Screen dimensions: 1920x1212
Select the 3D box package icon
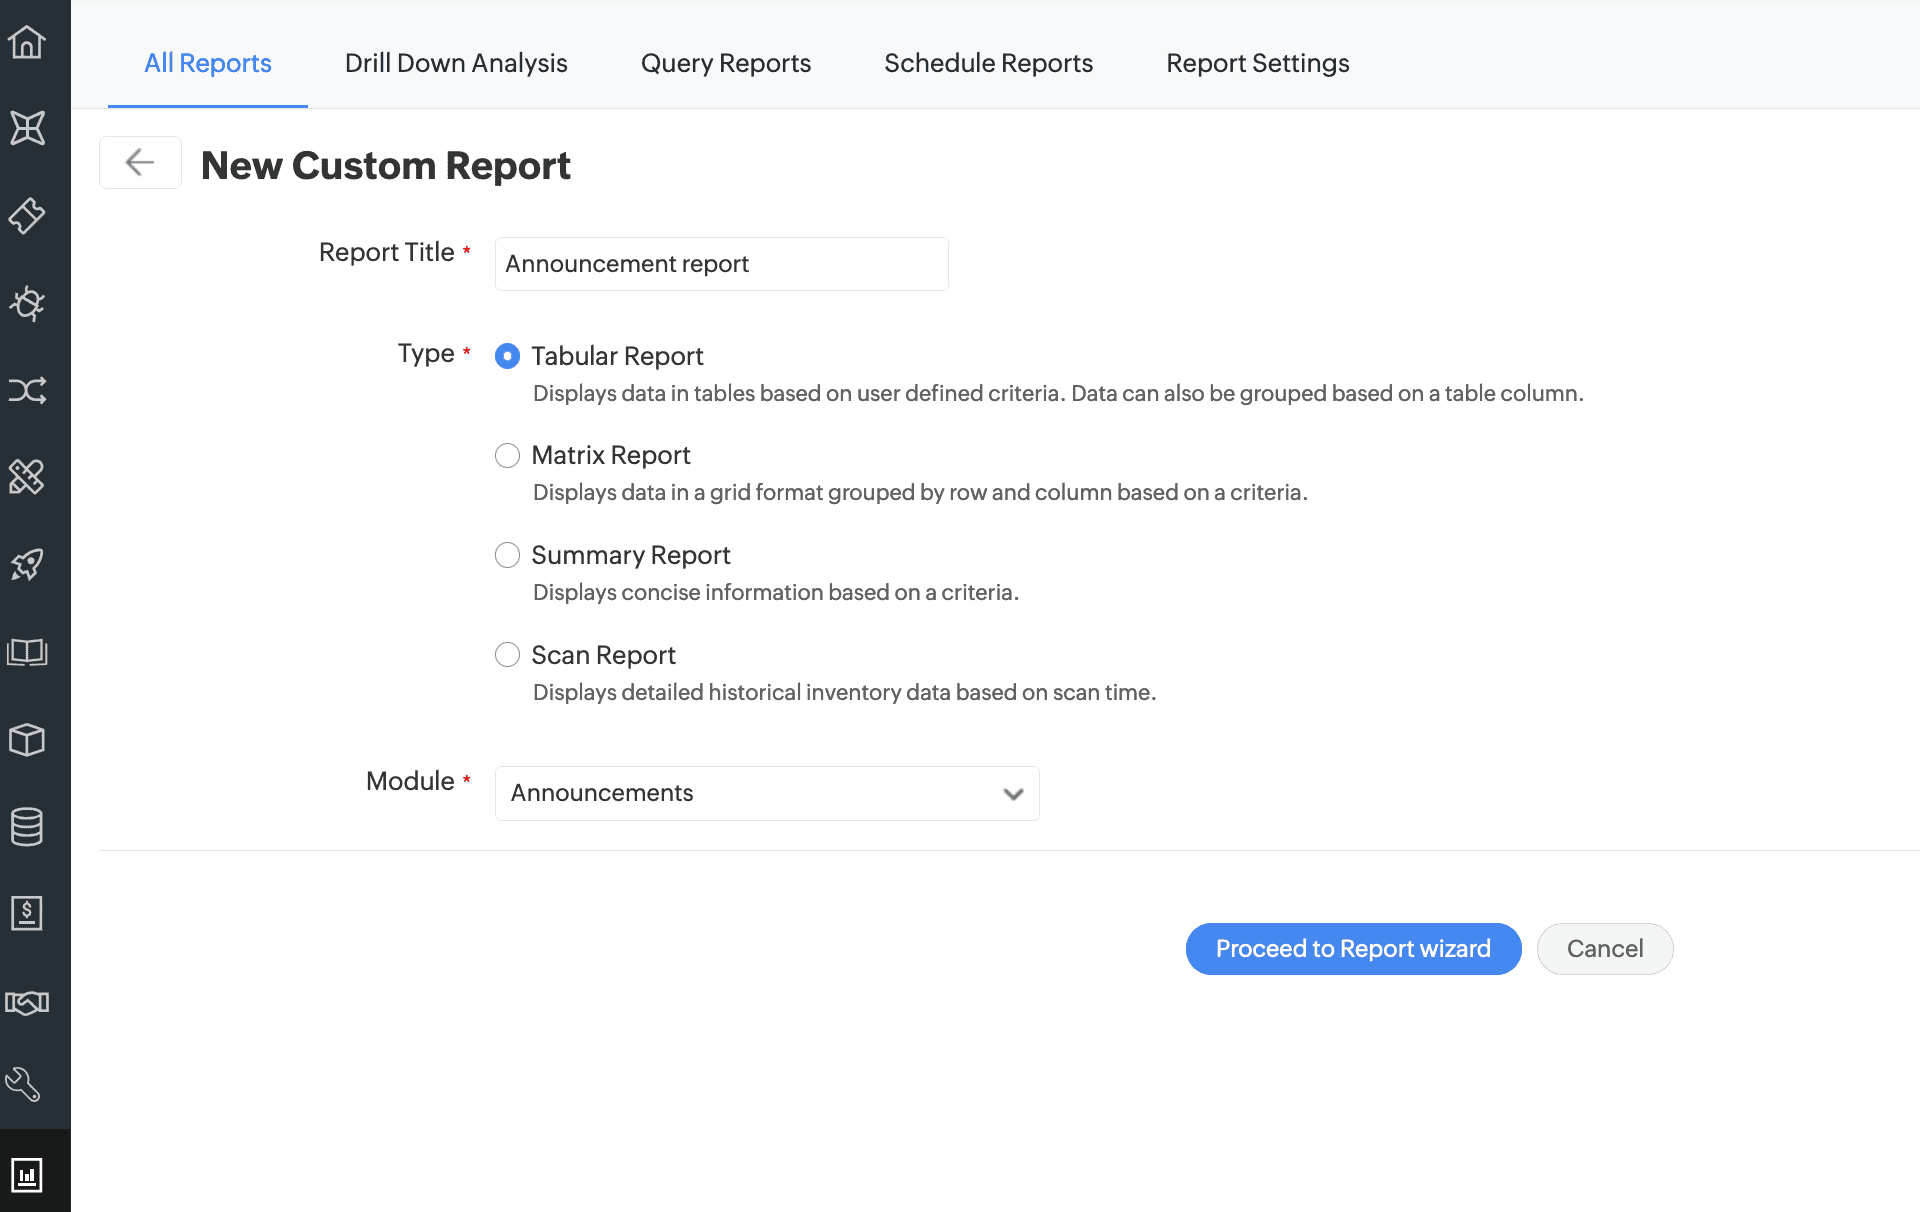pyautogui.click(x=27, y=739)
